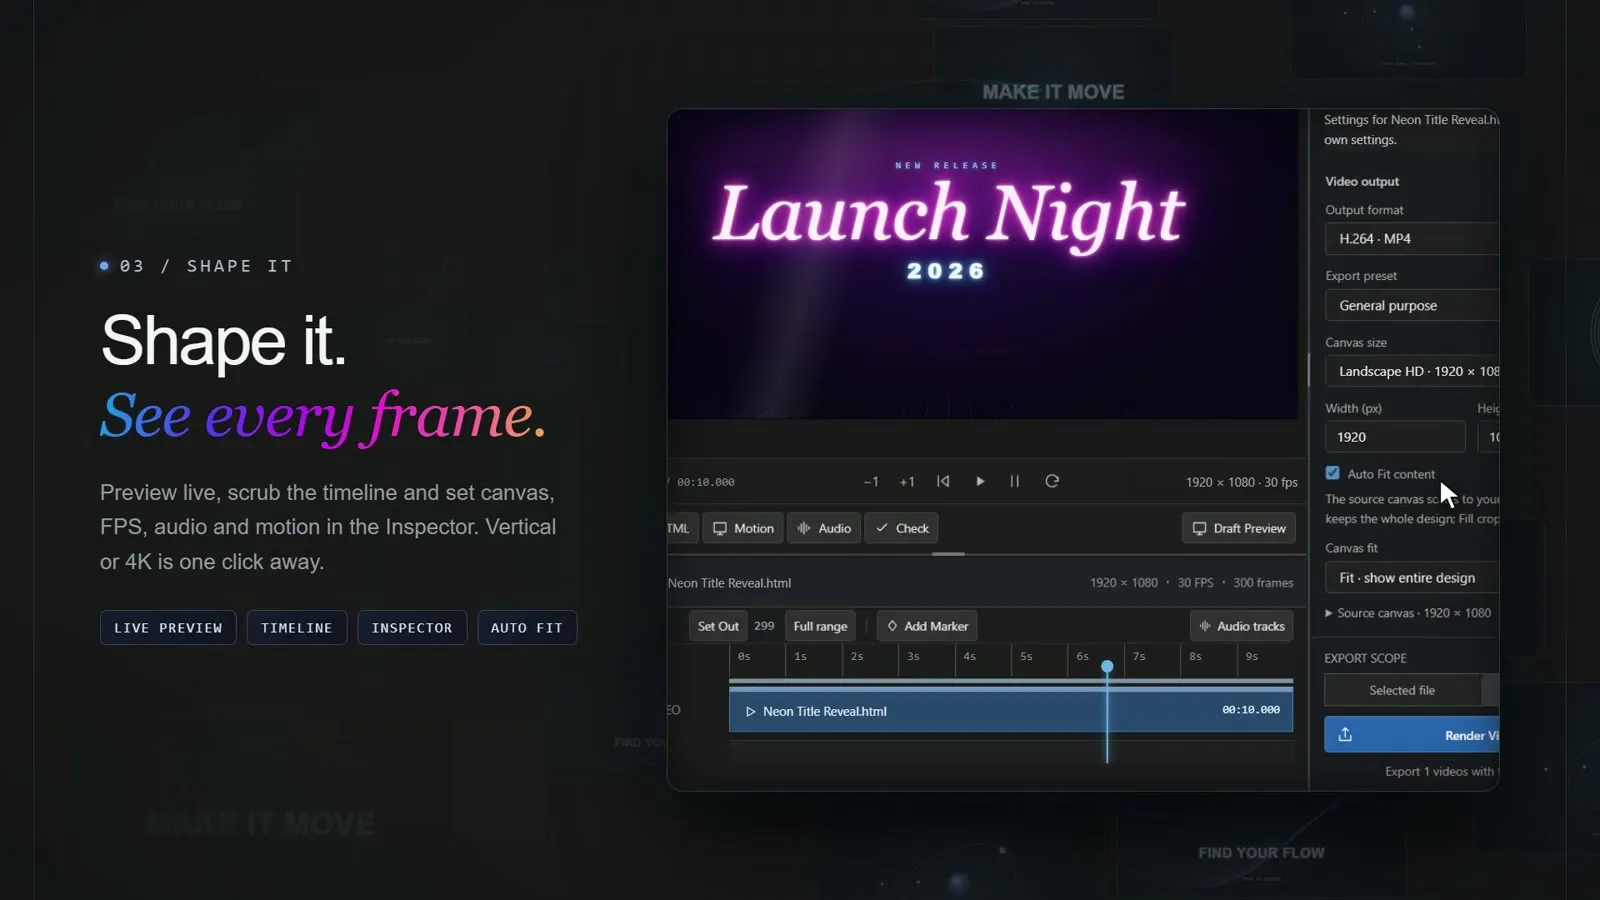Image resolution: width=1600 pixels, height=900 pixels.
Task: Click the loop/replay icon
Action: tap(1052, 481)
